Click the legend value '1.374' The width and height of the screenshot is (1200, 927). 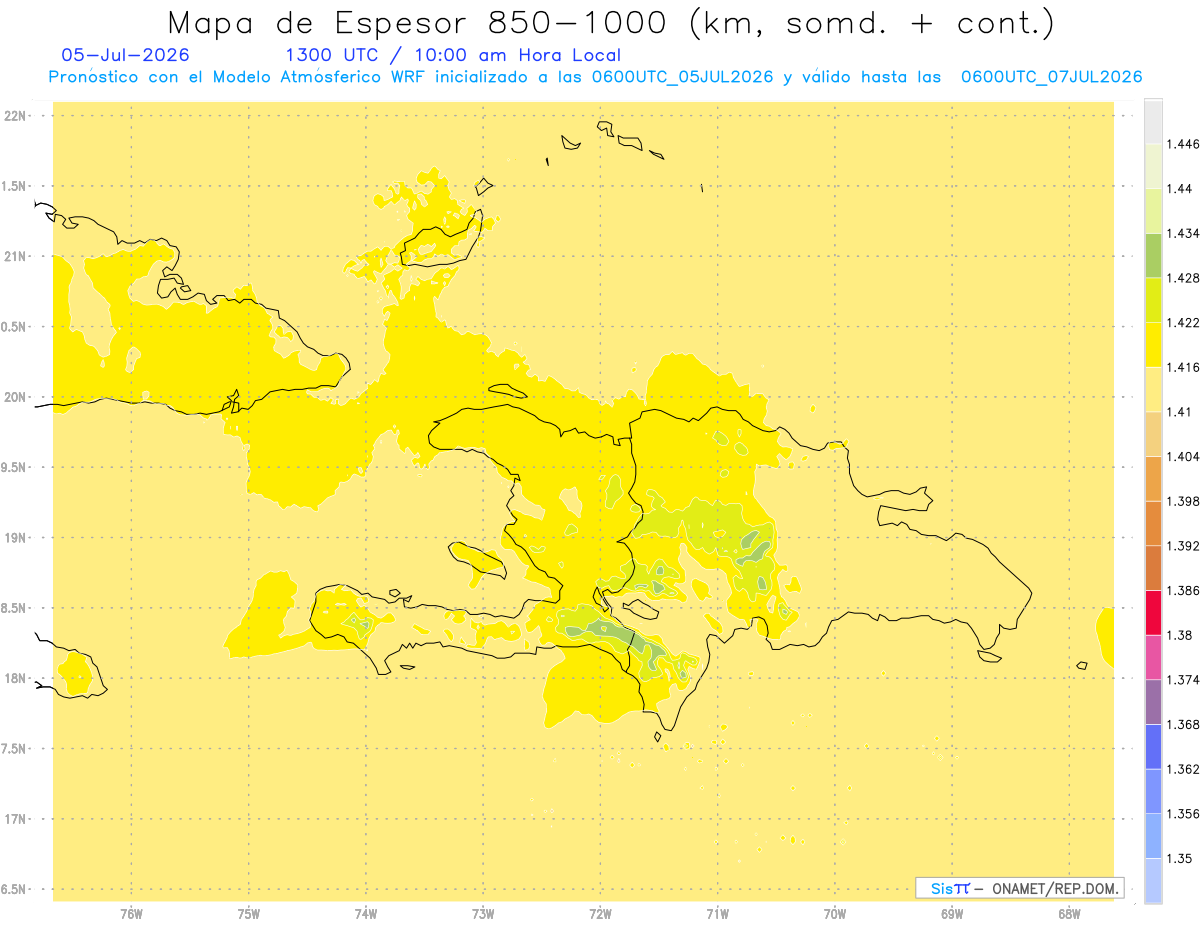(1183, 680)
